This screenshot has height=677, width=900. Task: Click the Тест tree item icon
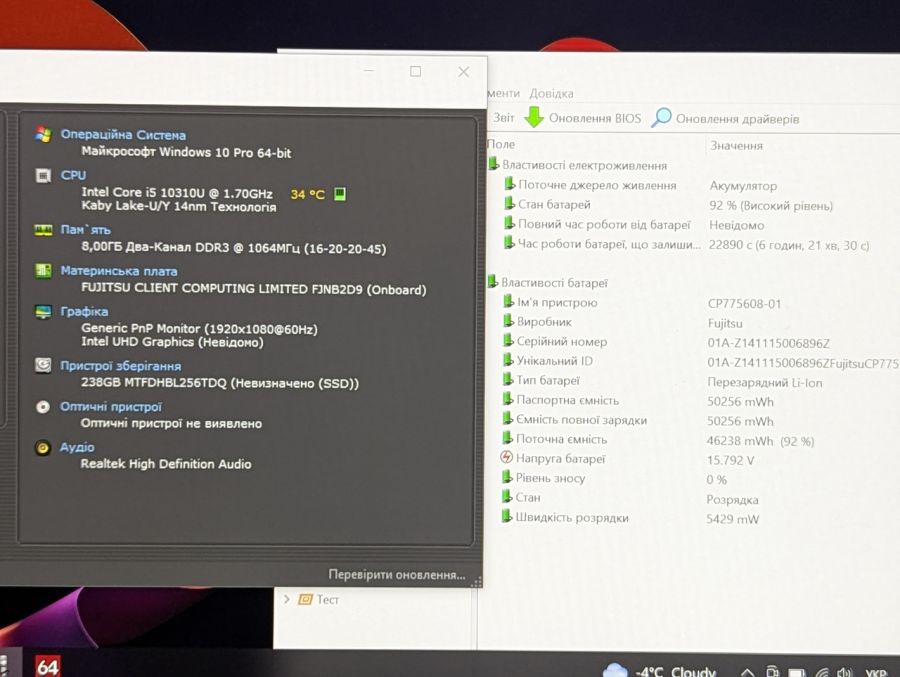pyautogui.click(x=305, y=599)
